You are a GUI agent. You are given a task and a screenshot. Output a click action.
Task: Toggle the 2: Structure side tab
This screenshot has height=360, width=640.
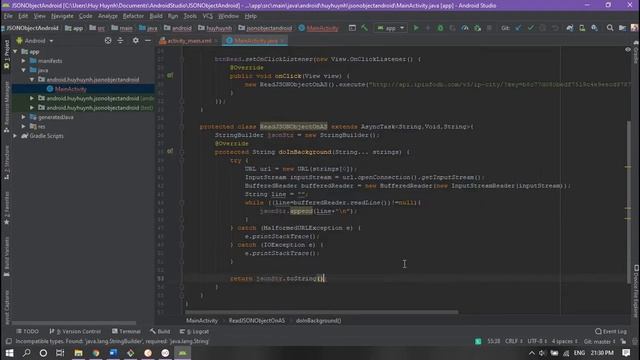click(6, 162)
